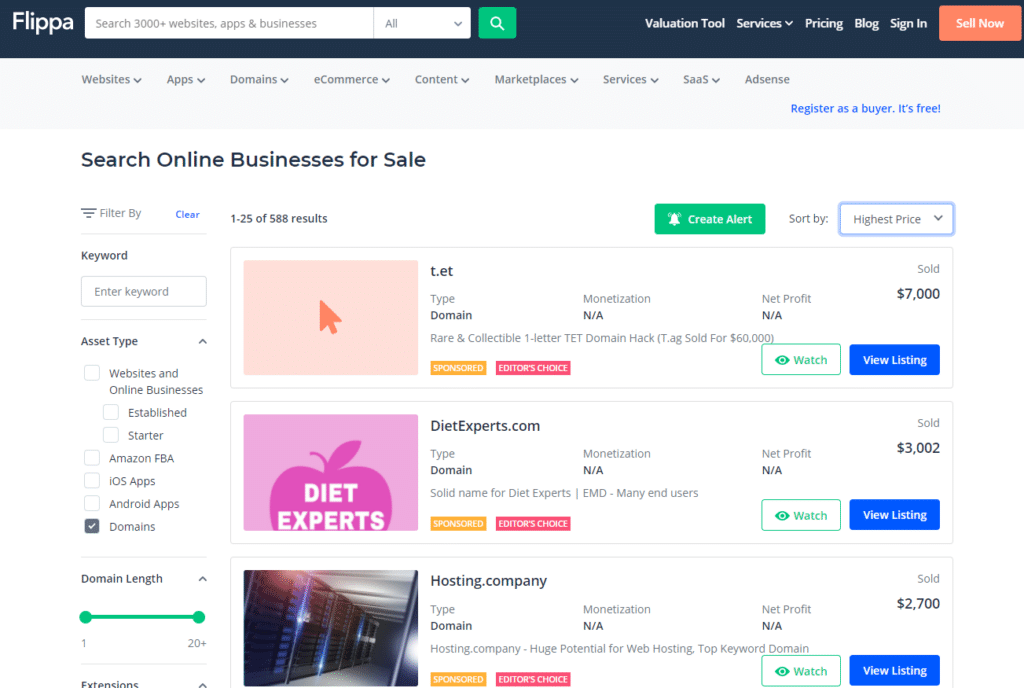
Task: Collapse the Domain Length section
Action: 202,579
